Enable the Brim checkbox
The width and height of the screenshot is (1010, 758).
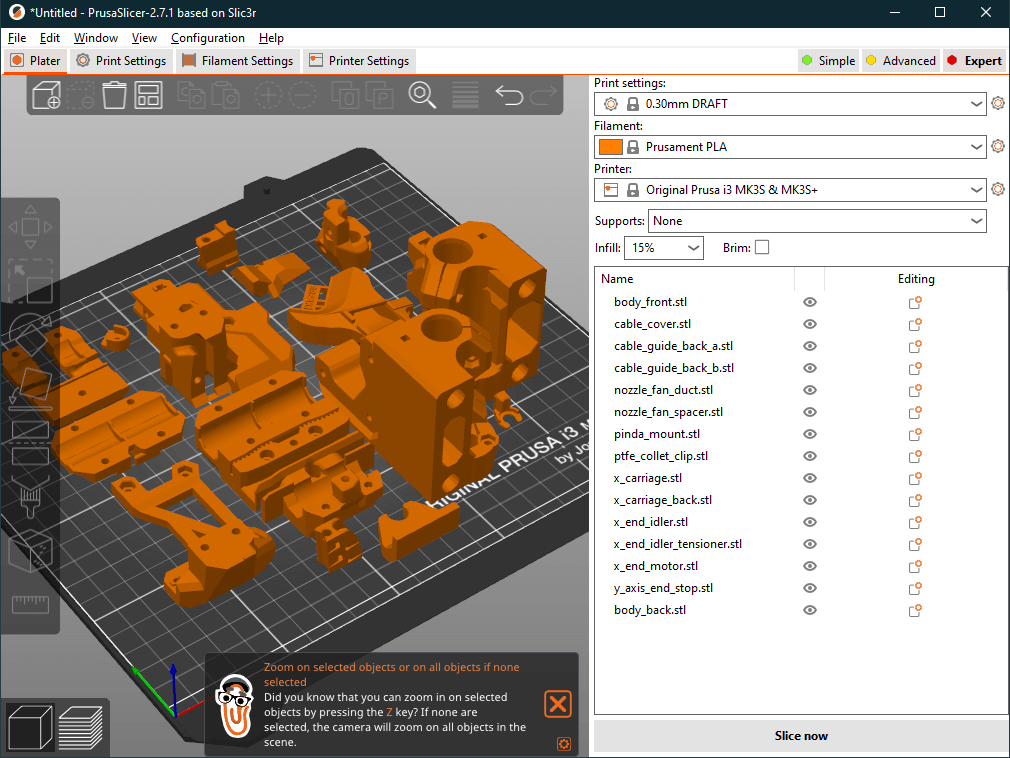coord(762,247)
